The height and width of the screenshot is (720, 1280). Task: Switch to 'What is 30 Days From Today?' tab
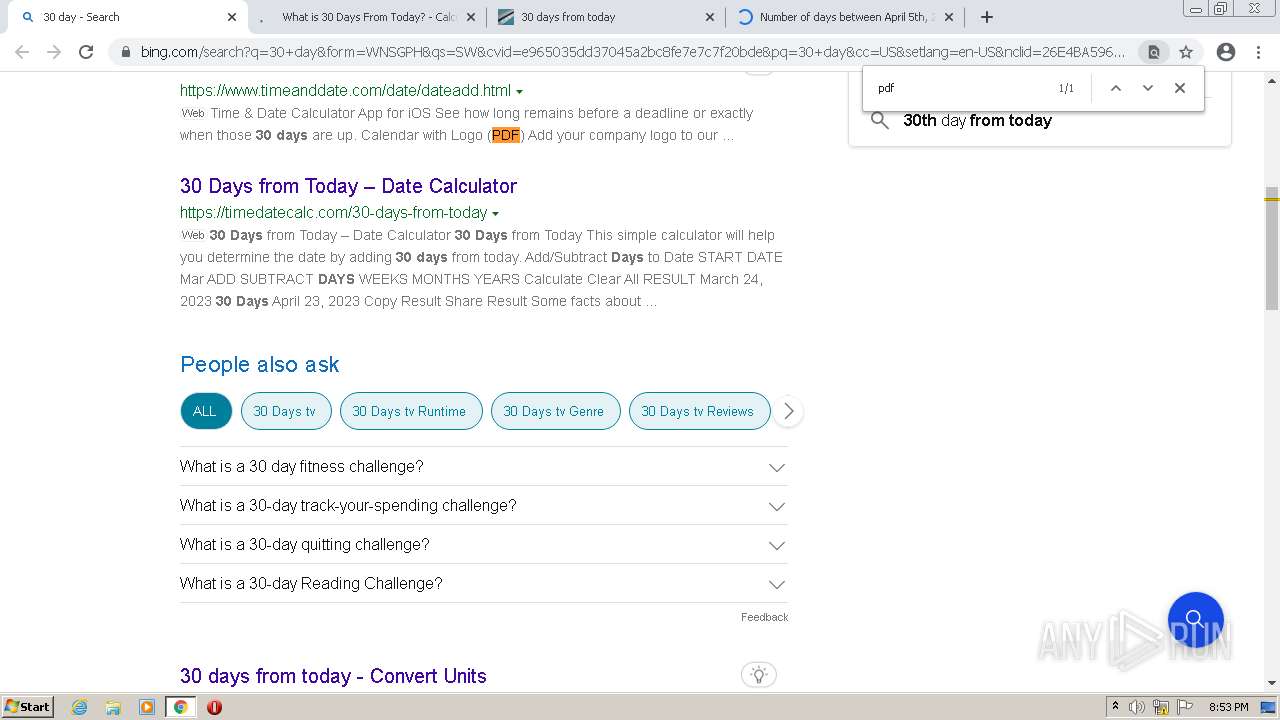[x=367, y=17]
